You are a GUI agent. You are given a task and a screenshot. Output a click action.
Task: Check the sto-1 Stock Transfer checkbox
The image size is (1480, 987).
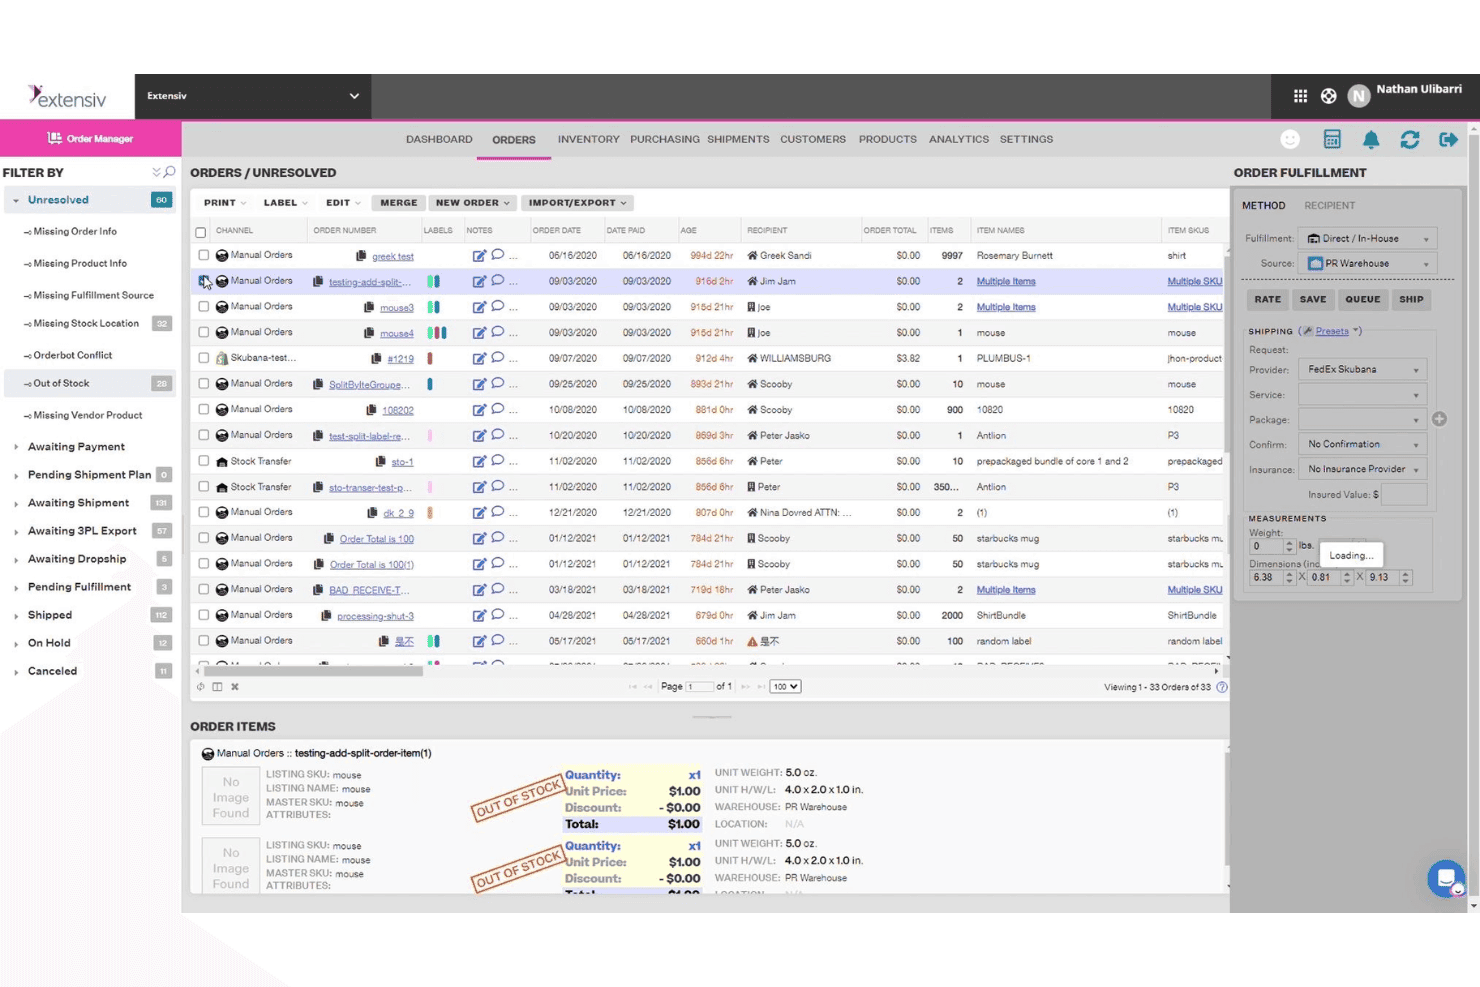(204, 461)
